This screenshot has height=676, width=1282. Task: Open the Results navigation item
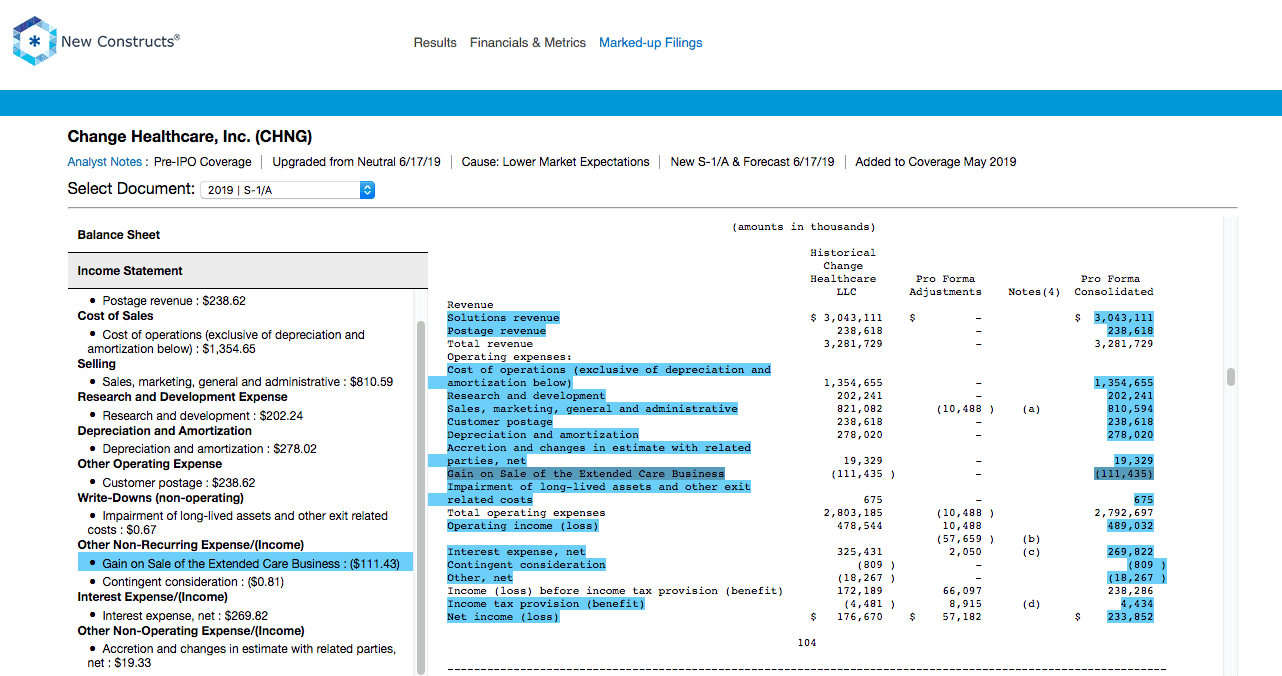click(x=435, y=43)
